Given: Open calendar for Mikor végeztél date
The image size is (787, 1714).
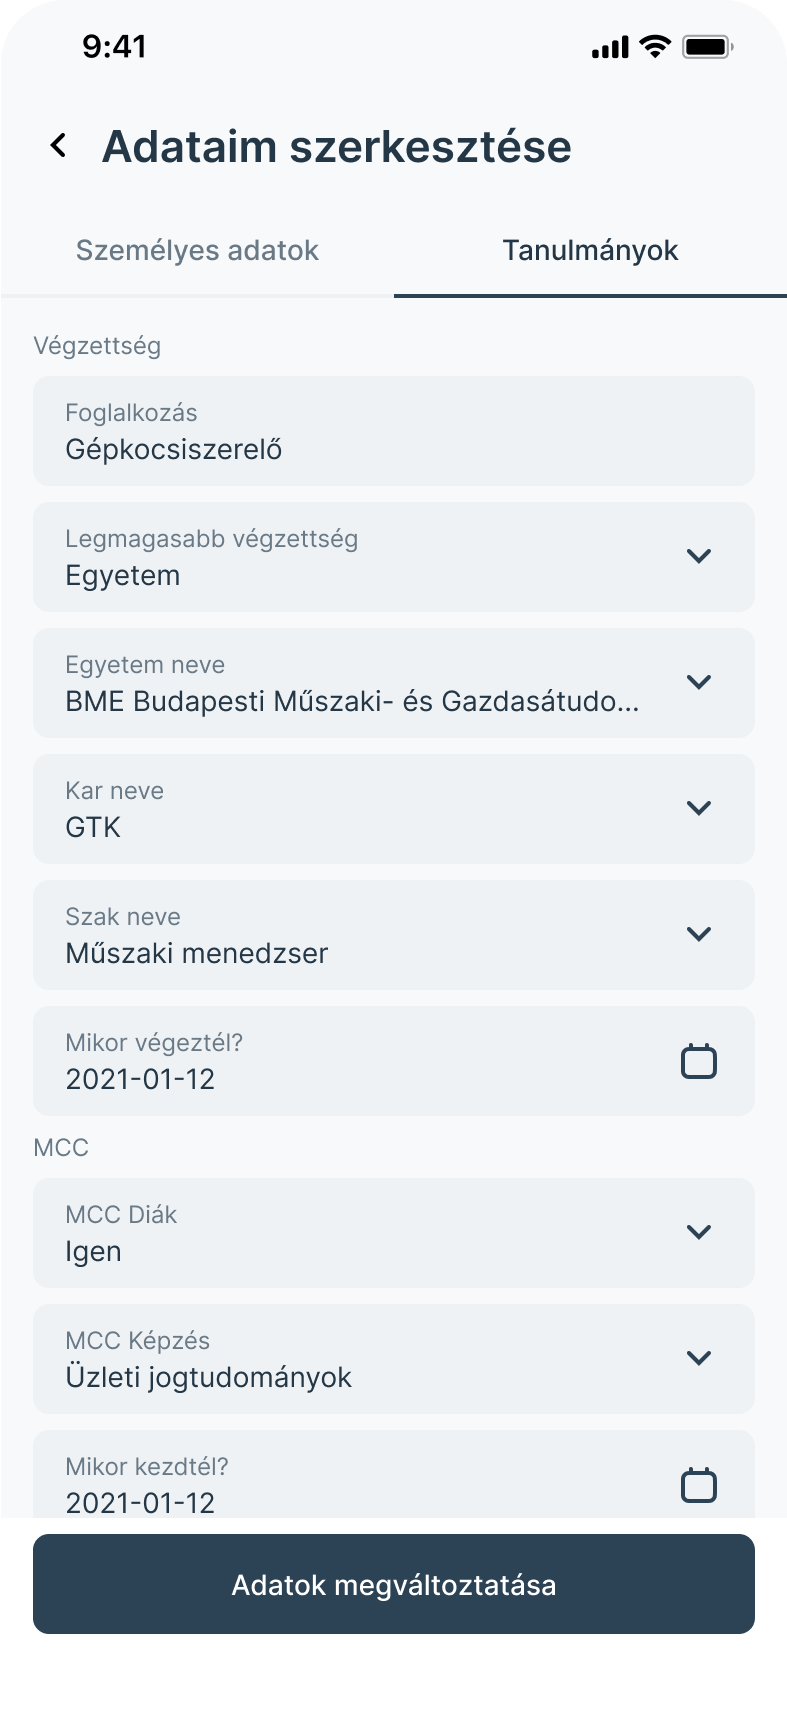Looking at the screenshot, I should [x=699, y=1061].
